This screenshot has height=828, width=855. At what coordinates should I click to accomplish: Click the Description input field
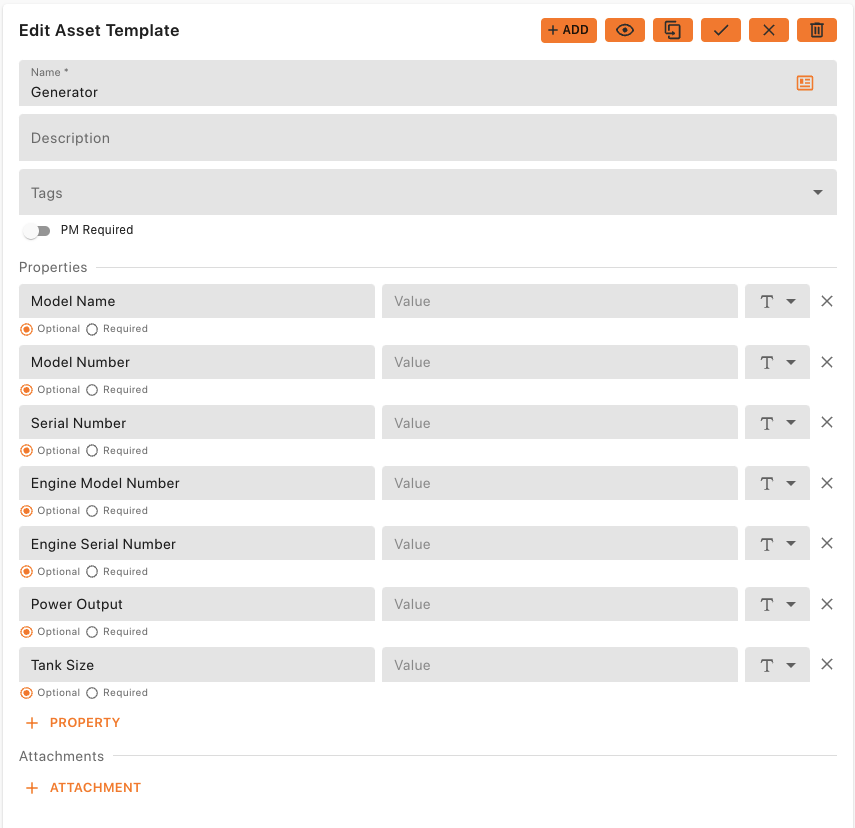[x=428, y=137]
